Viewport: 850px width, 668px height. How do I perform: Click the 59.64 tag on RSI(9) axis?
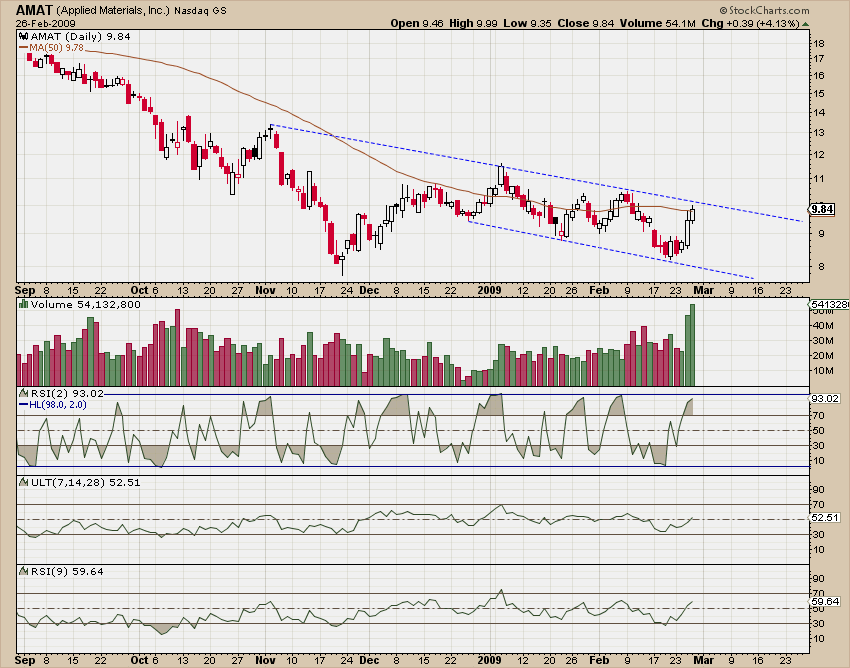[825, 601]
